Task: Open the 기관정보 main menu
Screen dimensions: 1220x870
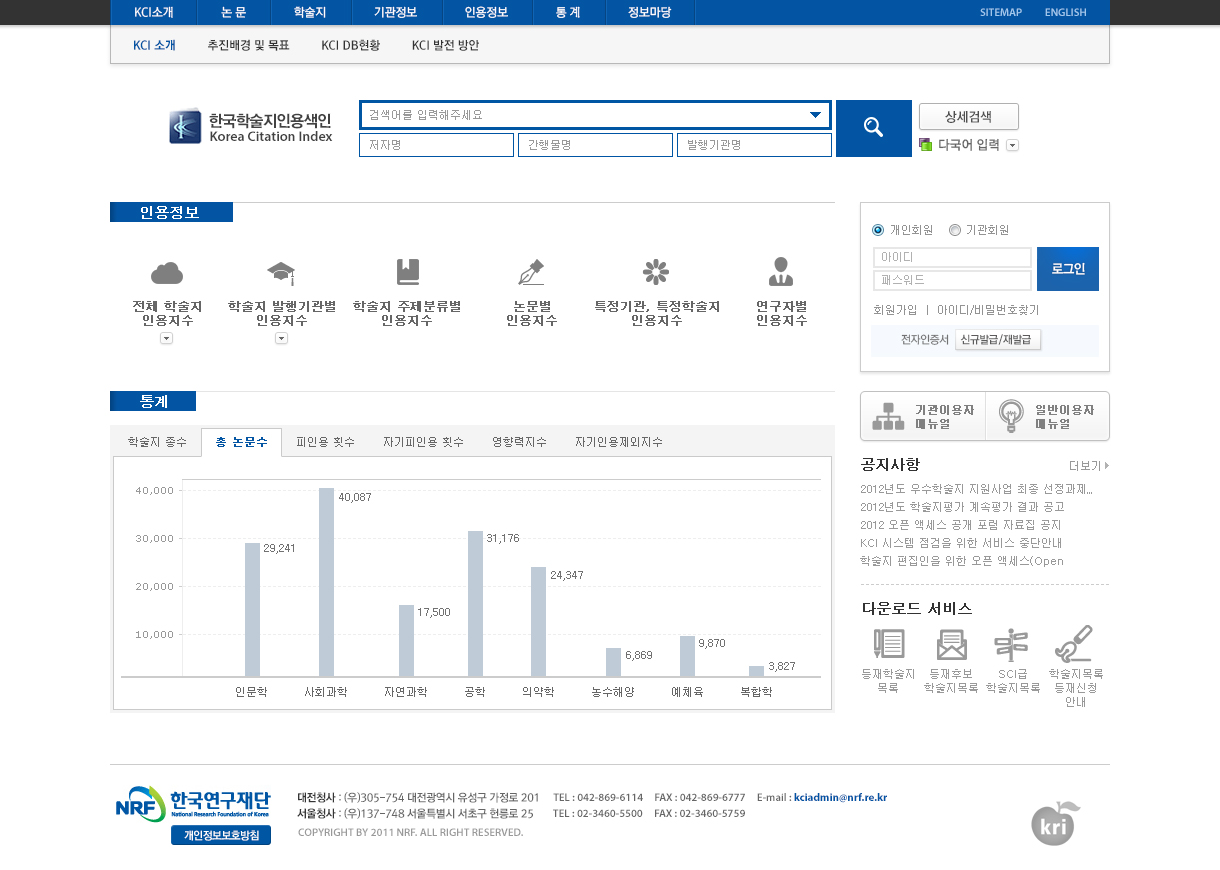Action: point(395,12)
